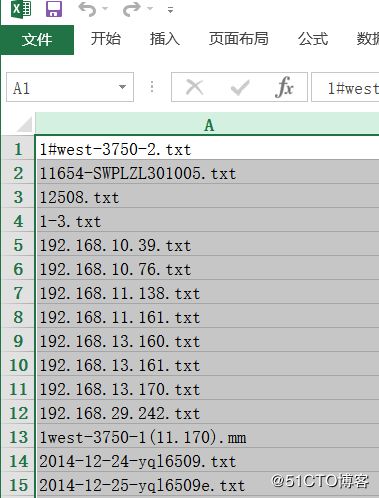Select row 5 header
The width and height of the screenshot is (379, 498).
coord(18,245)
